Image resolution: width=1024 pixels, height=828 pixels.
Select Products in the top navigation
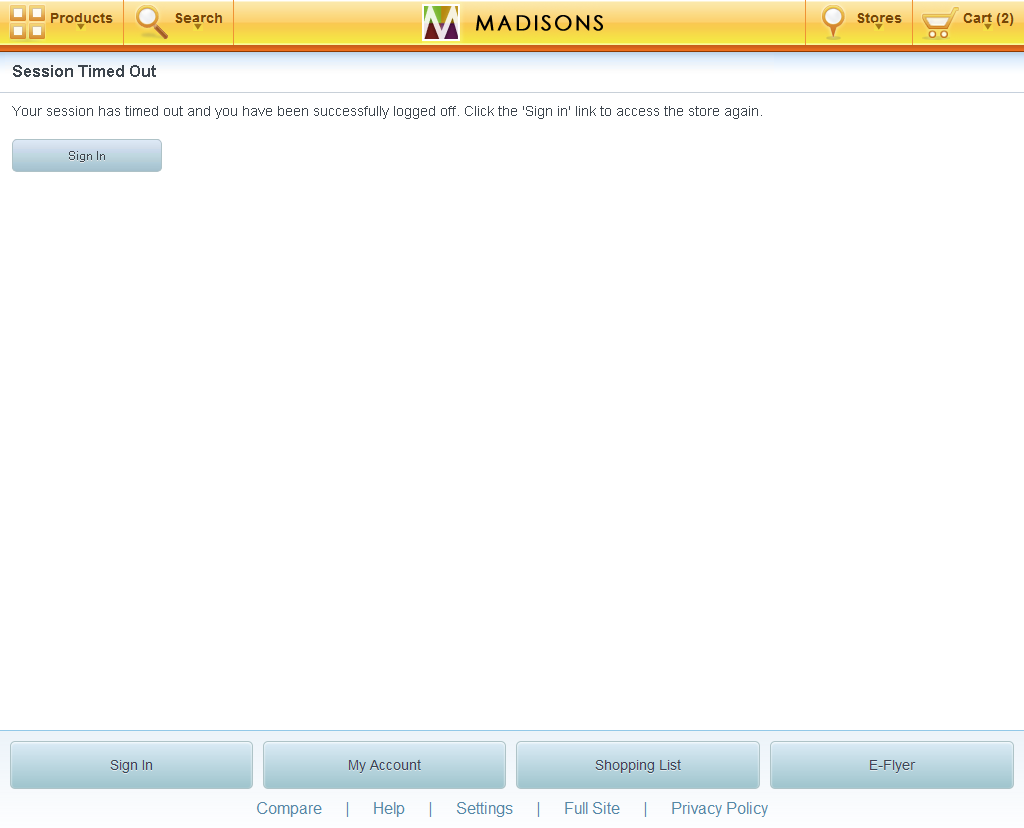80,18
